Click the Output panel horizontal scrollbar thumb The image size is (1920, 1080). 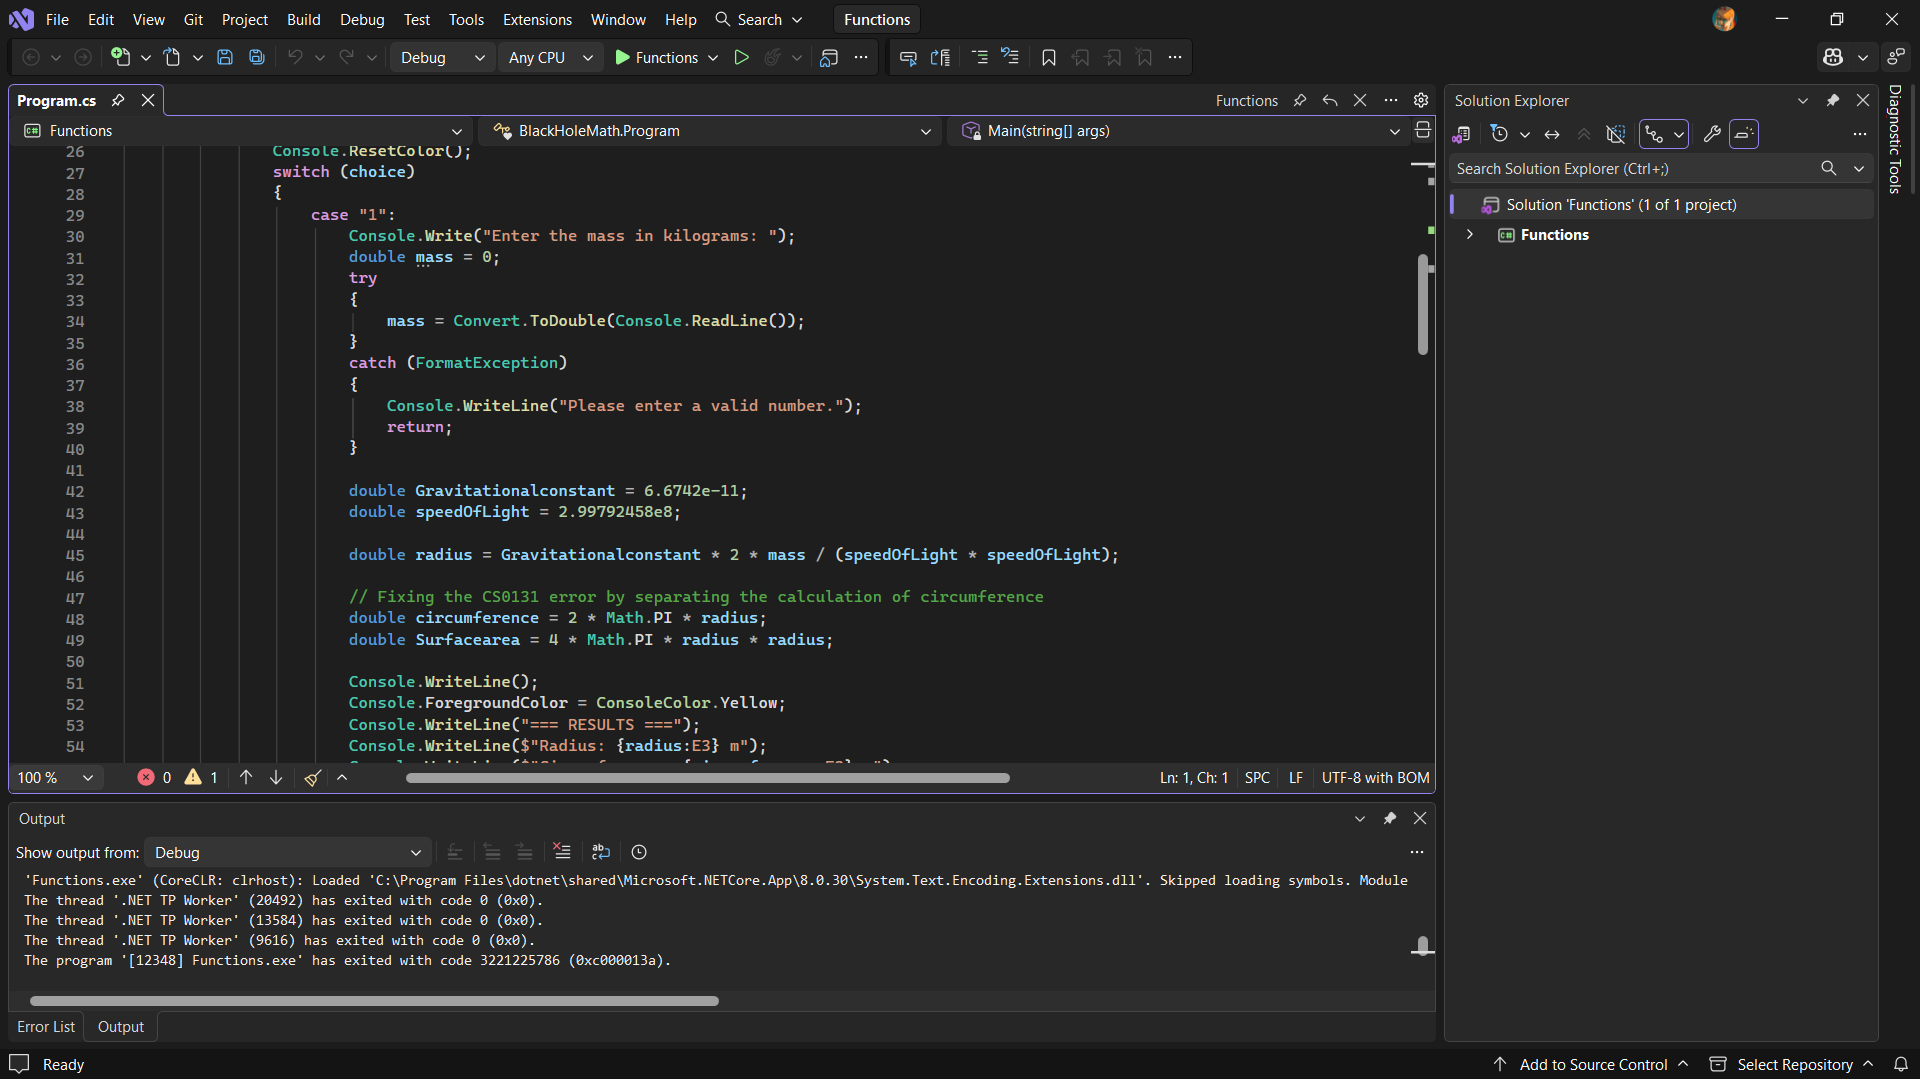point(374,1001)
